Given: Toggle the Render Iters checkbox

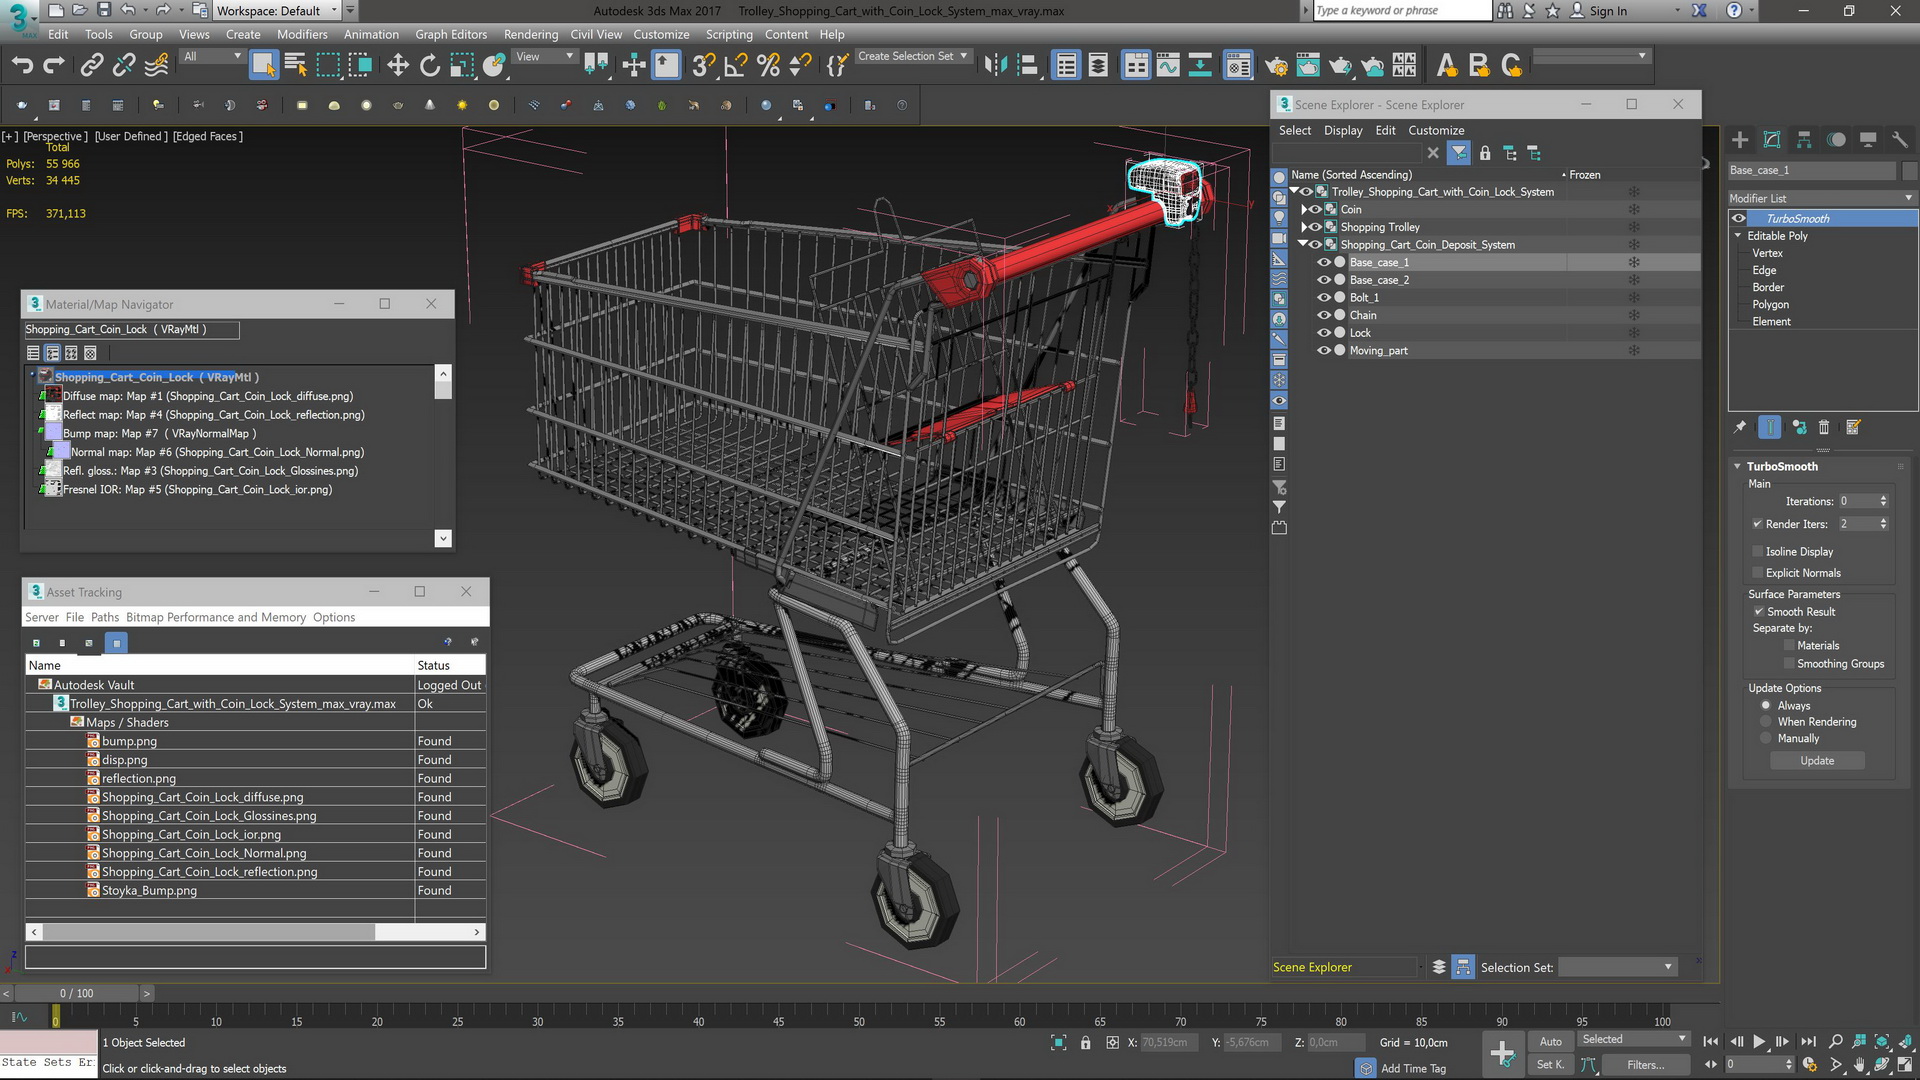Looking at the screenshot, I should pyautogui.click(x=1758, y=524).
